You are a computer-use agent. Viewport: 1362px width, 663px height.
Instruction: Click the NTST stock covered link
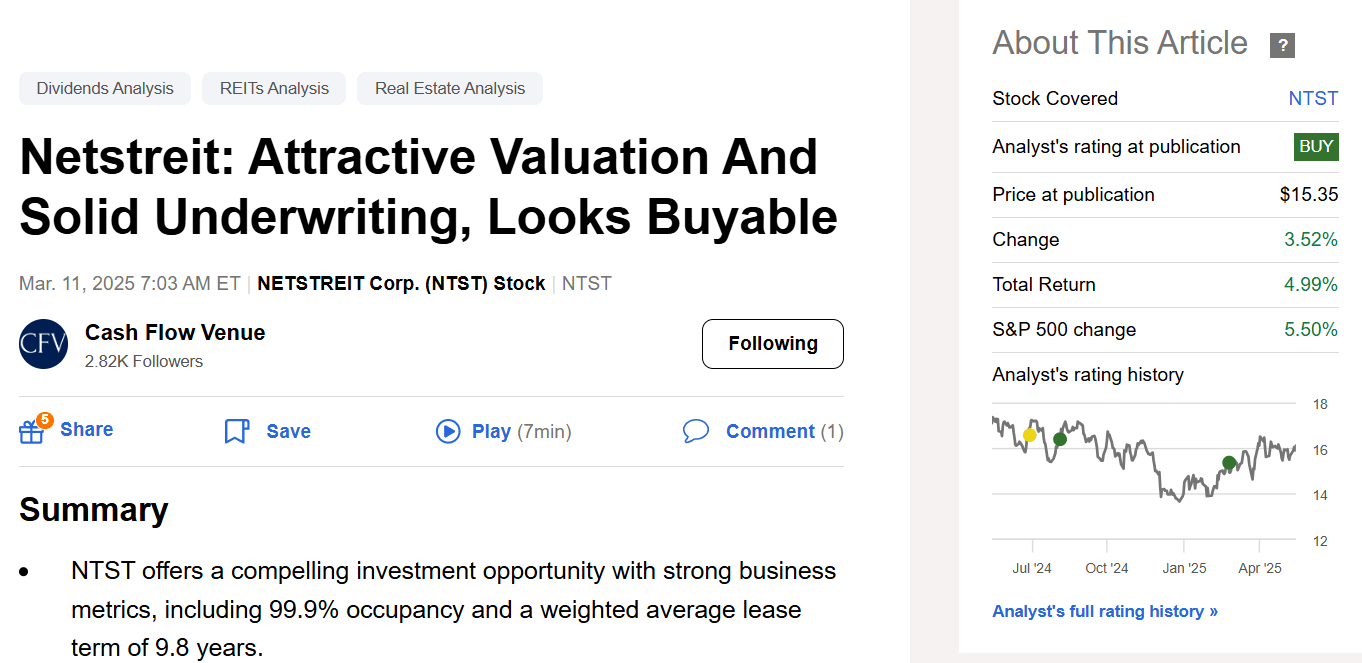coord(1313,98)
